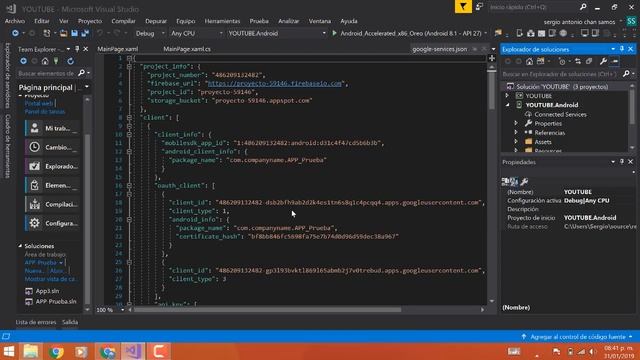640x360 pixels.
Task: Click Solution Explorer Properties wrench icon
Action: click(x=603, y=62)
